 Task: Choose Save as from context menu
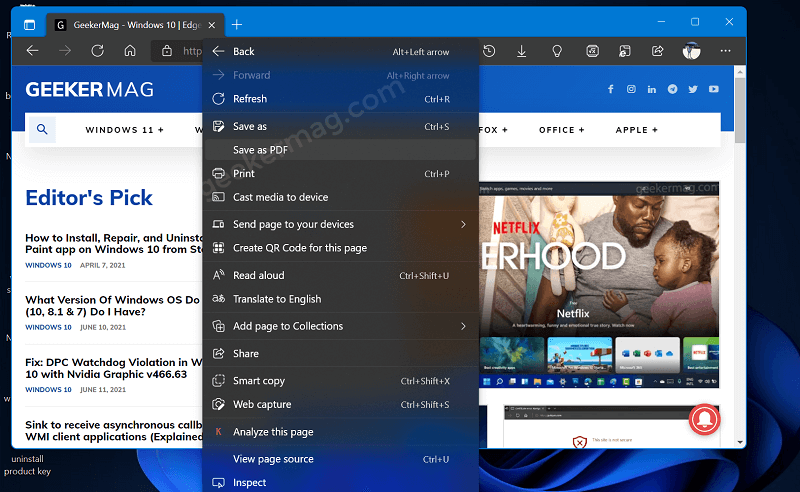340,126
